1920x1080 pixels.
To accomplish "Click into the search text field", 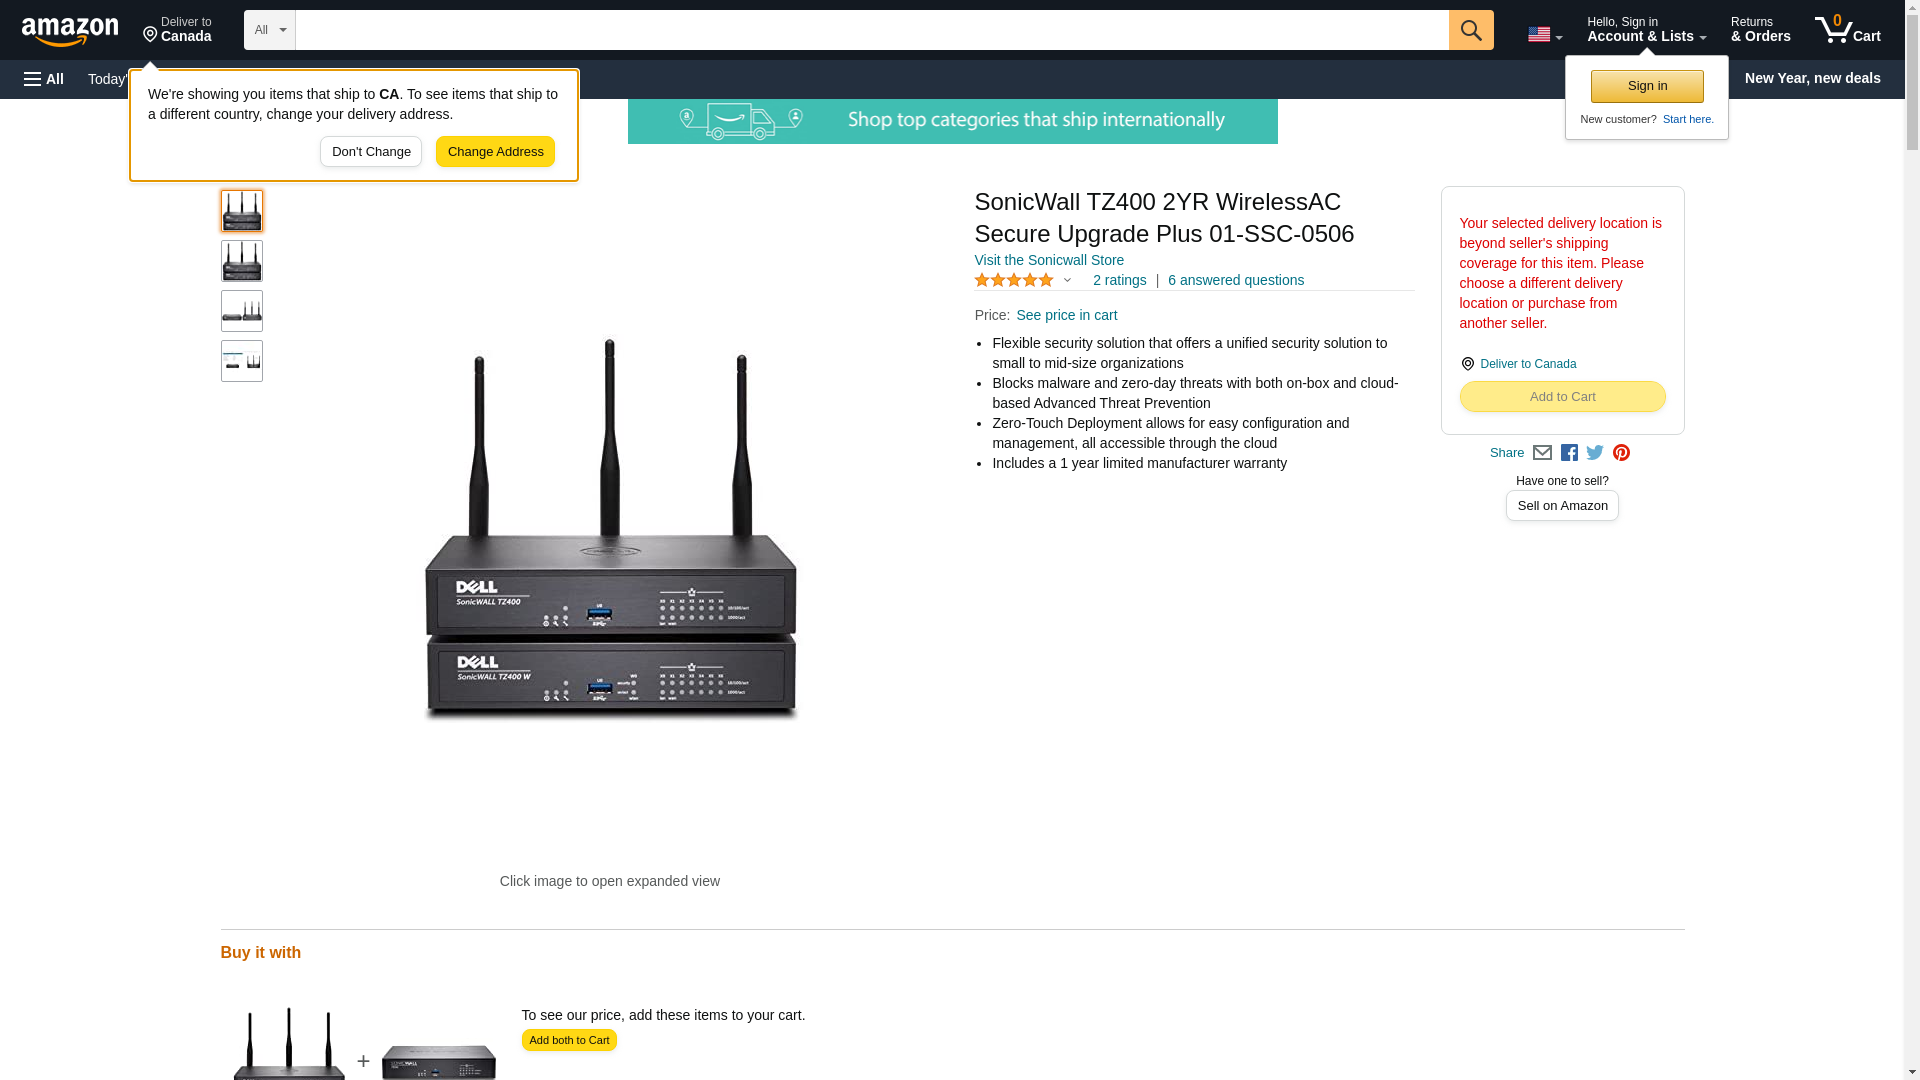I will [872, 30].
